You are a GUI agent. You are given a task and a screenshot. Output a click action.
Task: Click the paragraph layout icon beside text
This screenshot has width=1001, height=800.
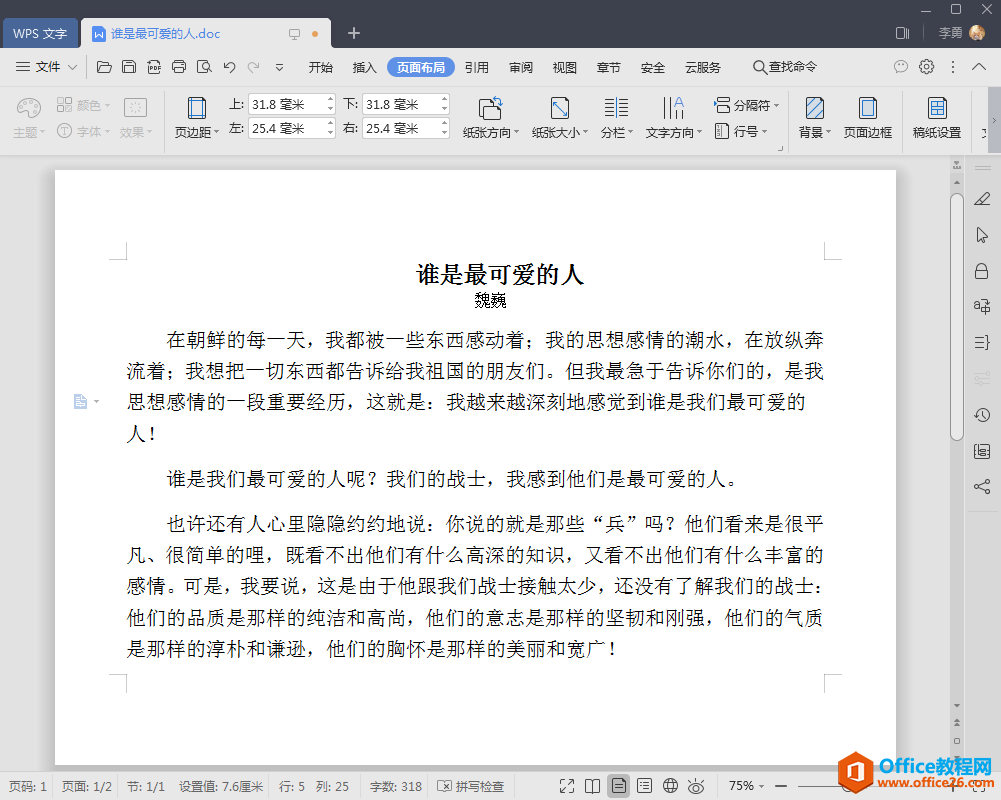(x=80, y=402)
